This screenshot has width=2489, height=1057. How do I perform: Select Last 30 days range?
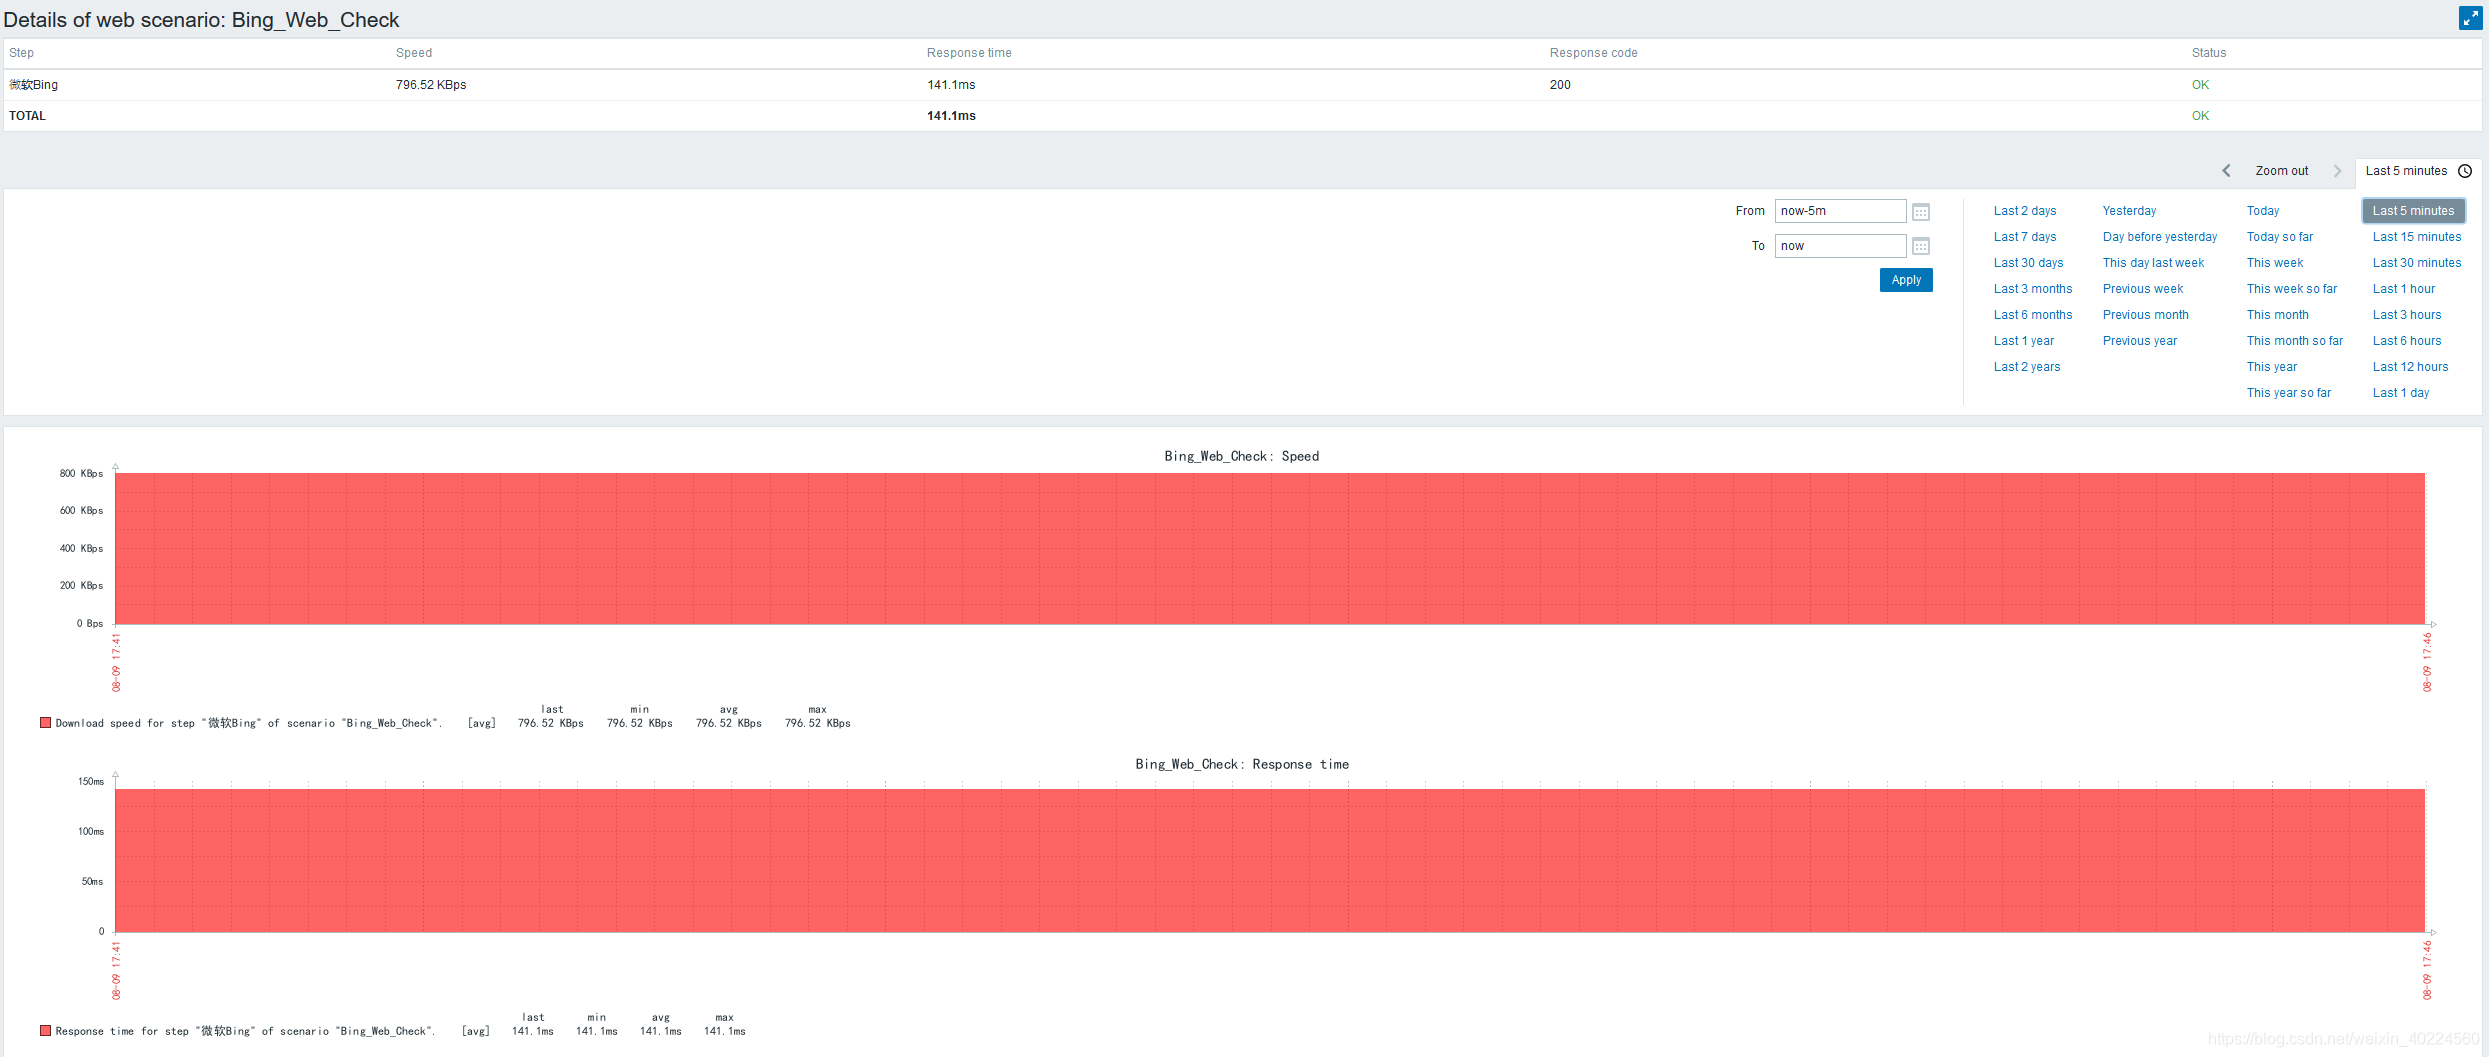2028,263
